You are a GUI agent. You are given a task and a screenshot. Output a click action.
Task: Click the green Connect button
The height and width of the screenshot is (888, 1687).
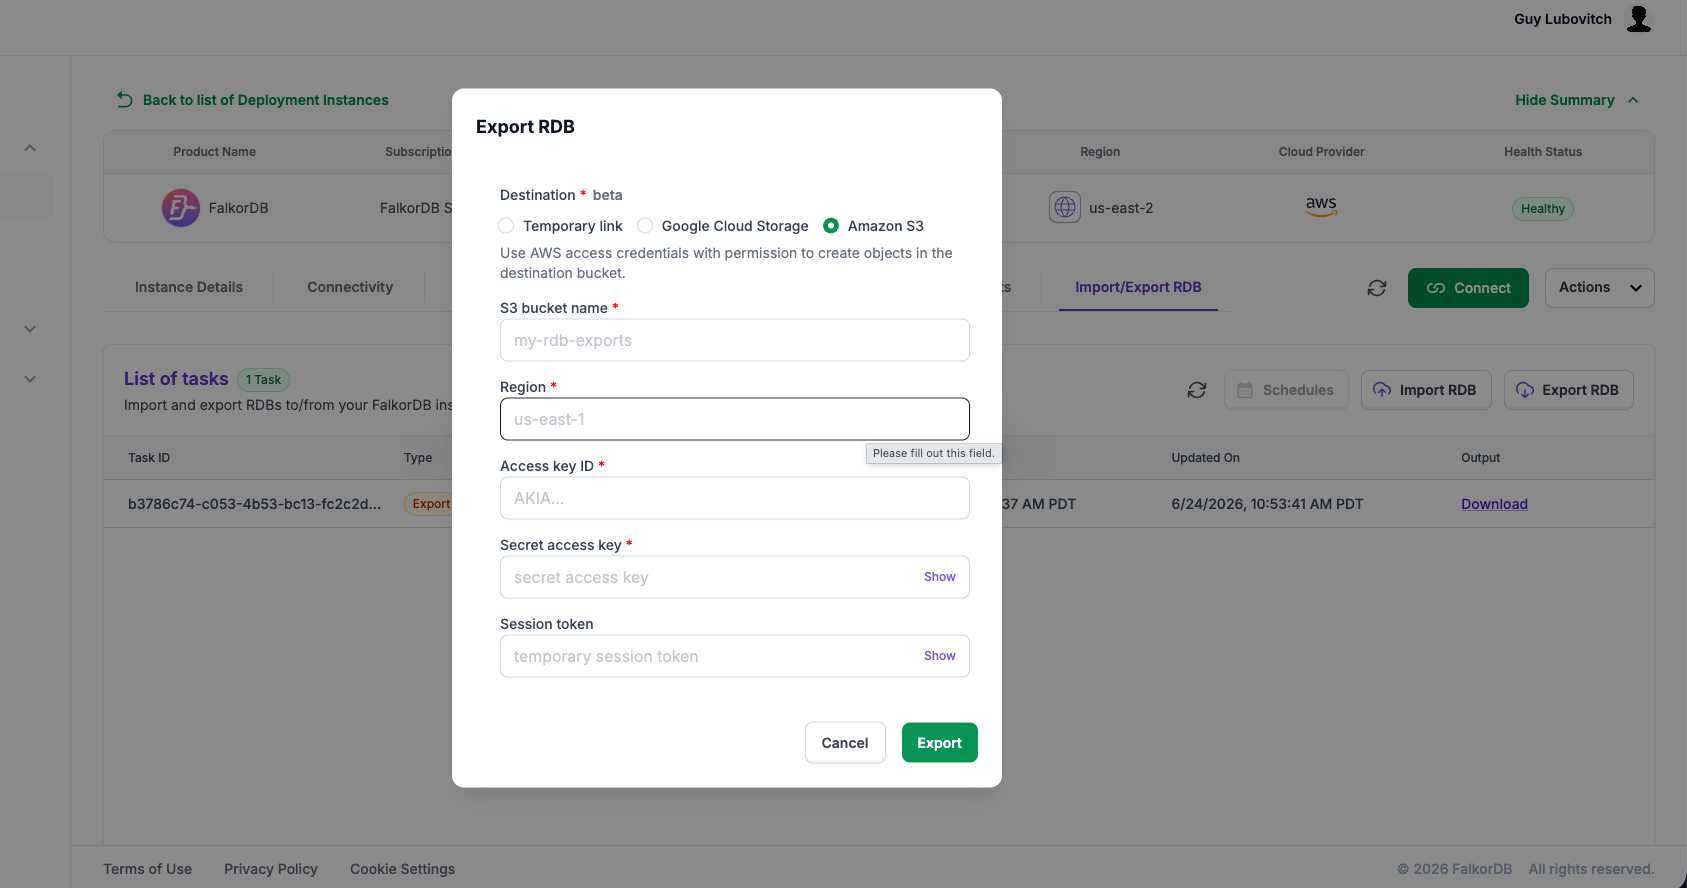(x=1468, y=288)
